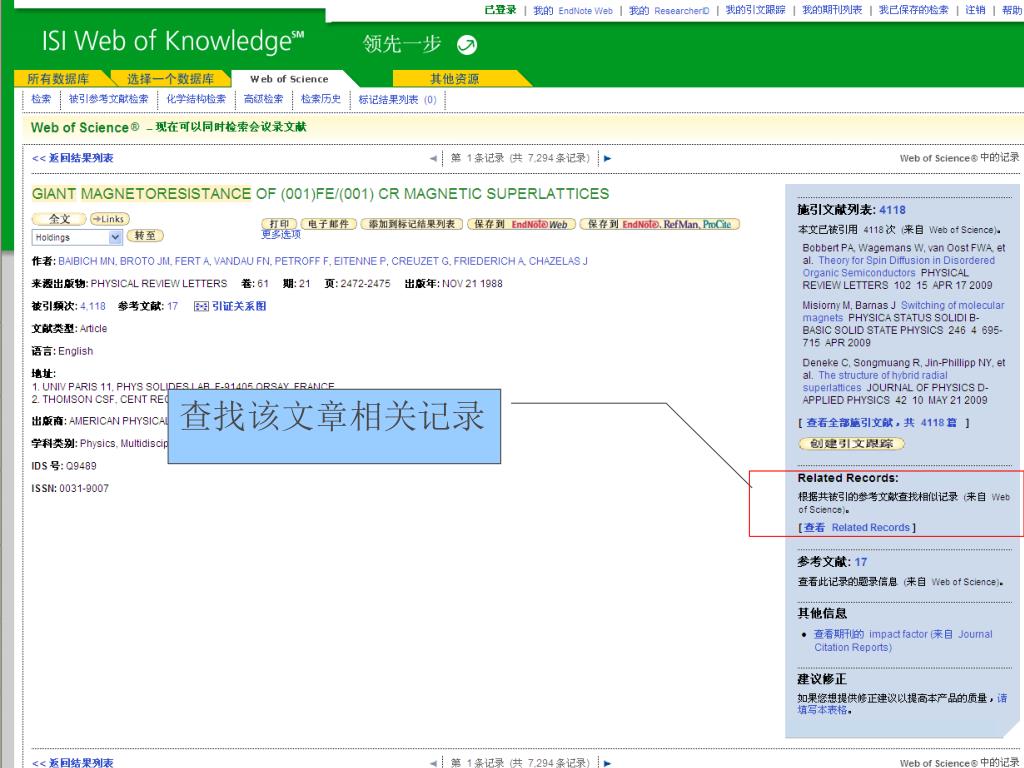Click 返回结果列表 link at bottom
Image resolution: width=1024 pixels, height=768 pixels.
pos(72,762)
